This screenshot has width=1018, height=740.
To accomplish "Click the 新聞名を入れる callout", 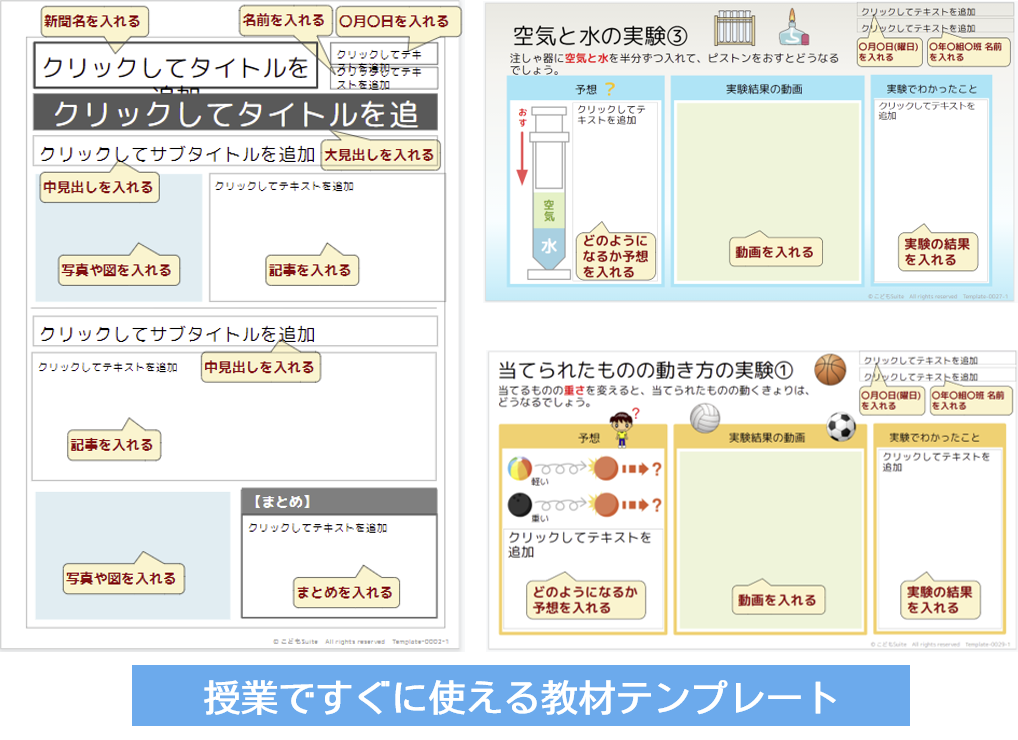I will (x=94, y=21).
